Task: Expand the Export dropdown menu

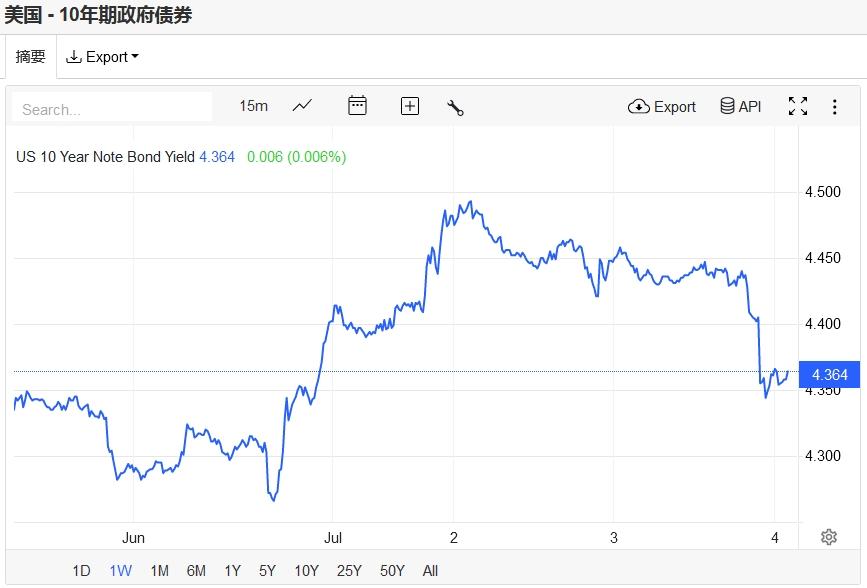Action: point(102,57)
